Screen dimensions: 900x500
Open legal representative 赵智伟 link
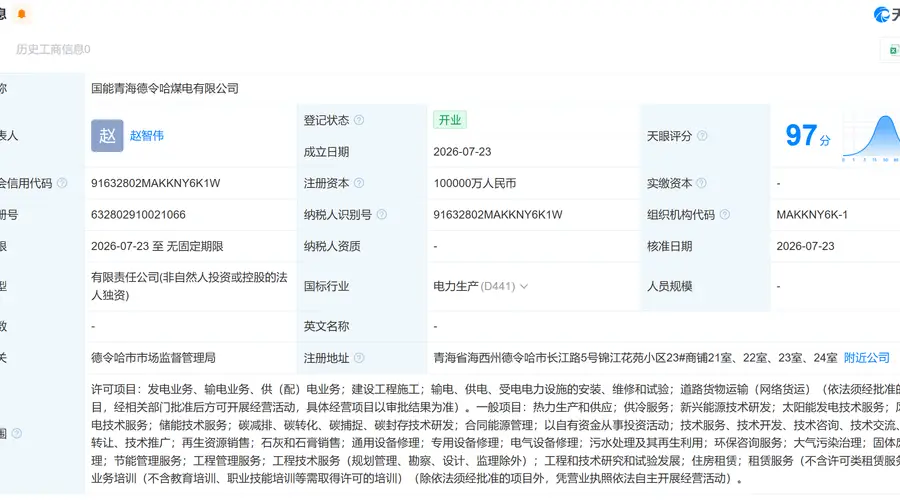coord(146,135)
